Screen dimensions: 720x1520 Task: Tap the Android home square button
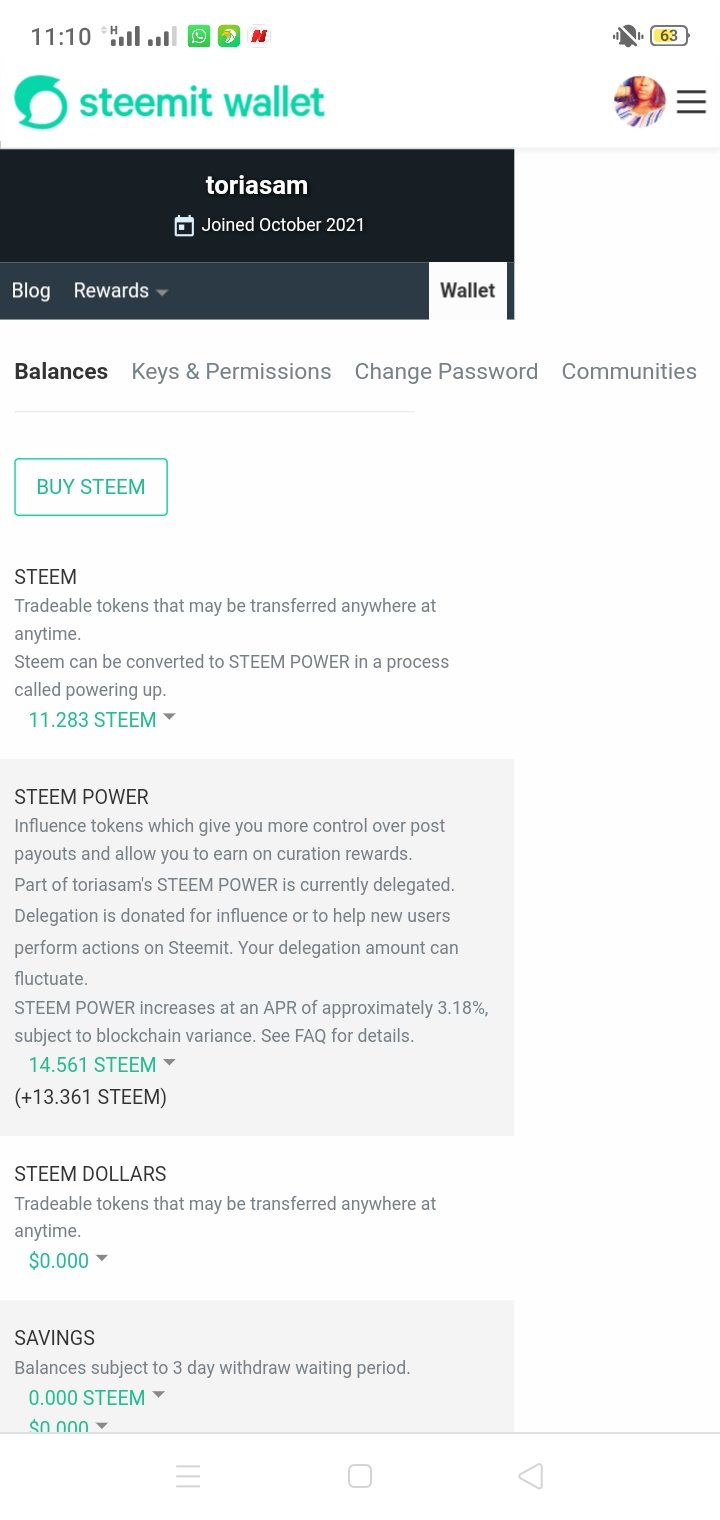(x=360, y=1476)
